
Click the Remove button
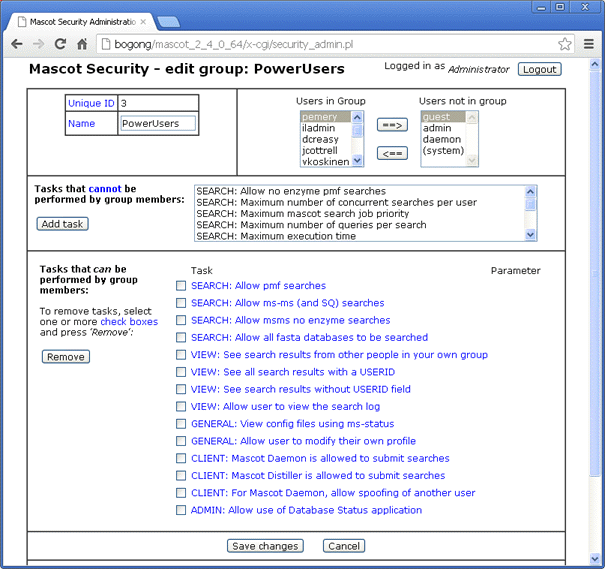point(66,357)
